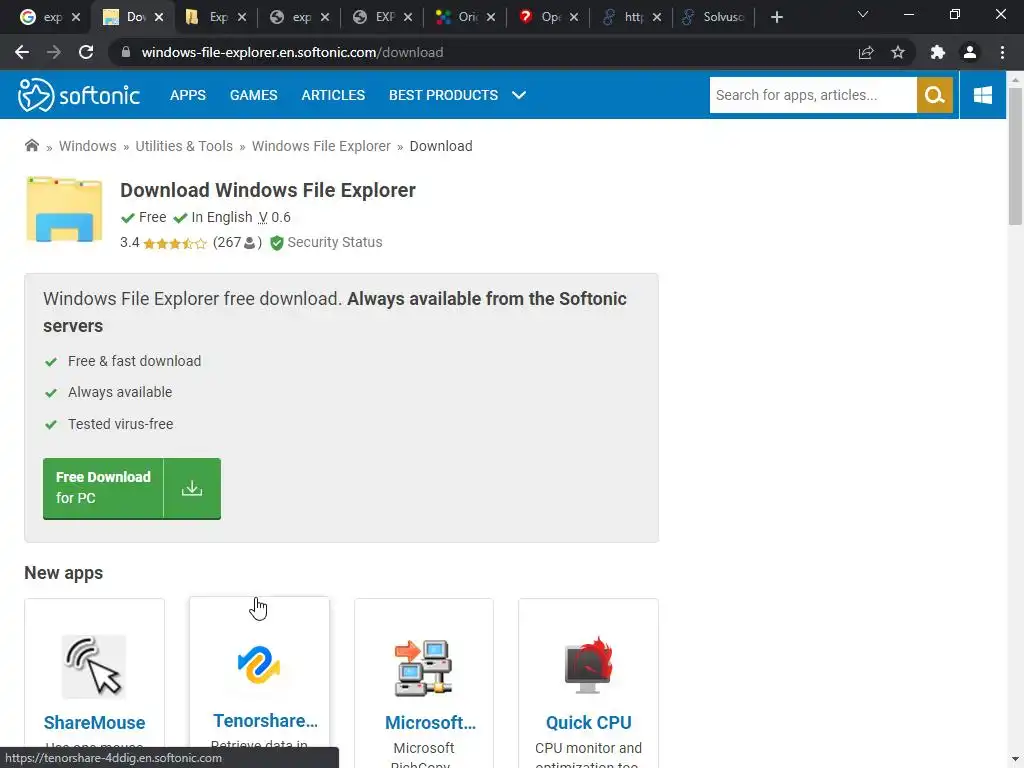1024x768 pixels.
Task: Go back to previous page
Action: (x=22, y=52)
